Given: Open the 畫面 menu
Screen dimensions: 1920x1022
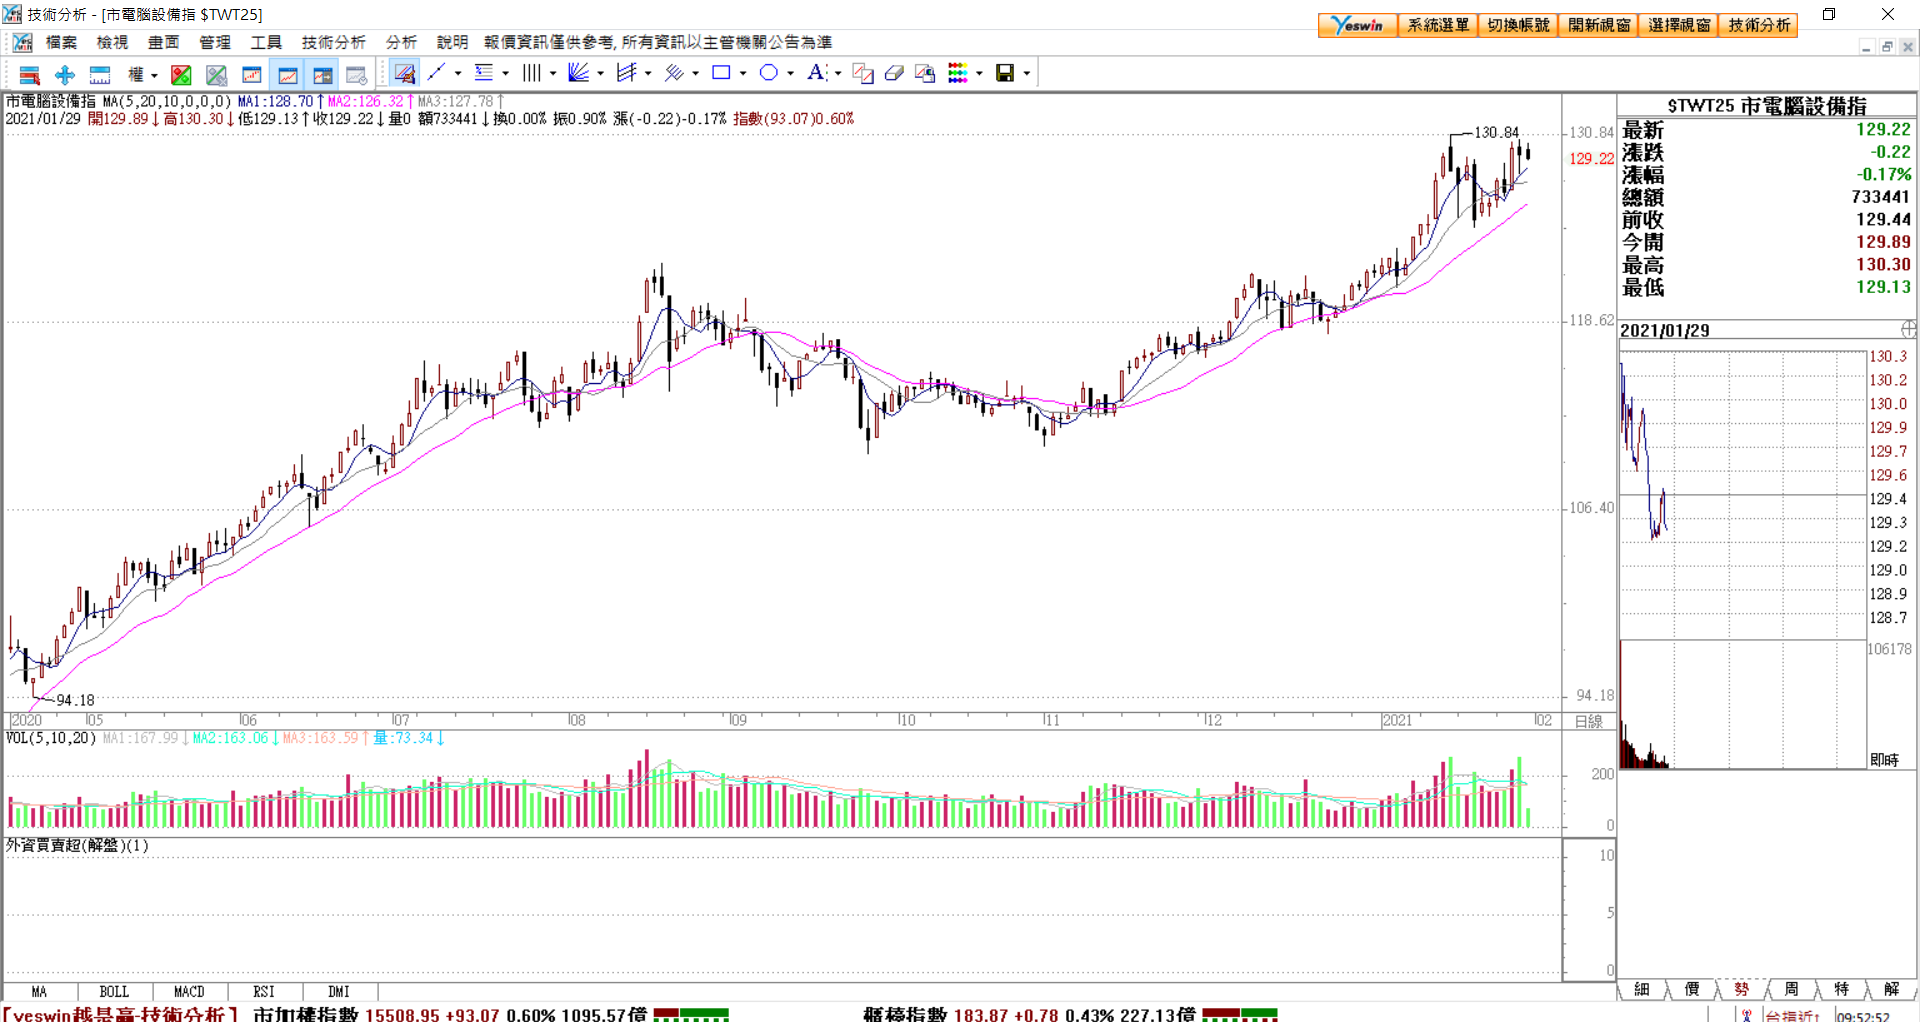Looking at the screenshot, I should [164, 42].
